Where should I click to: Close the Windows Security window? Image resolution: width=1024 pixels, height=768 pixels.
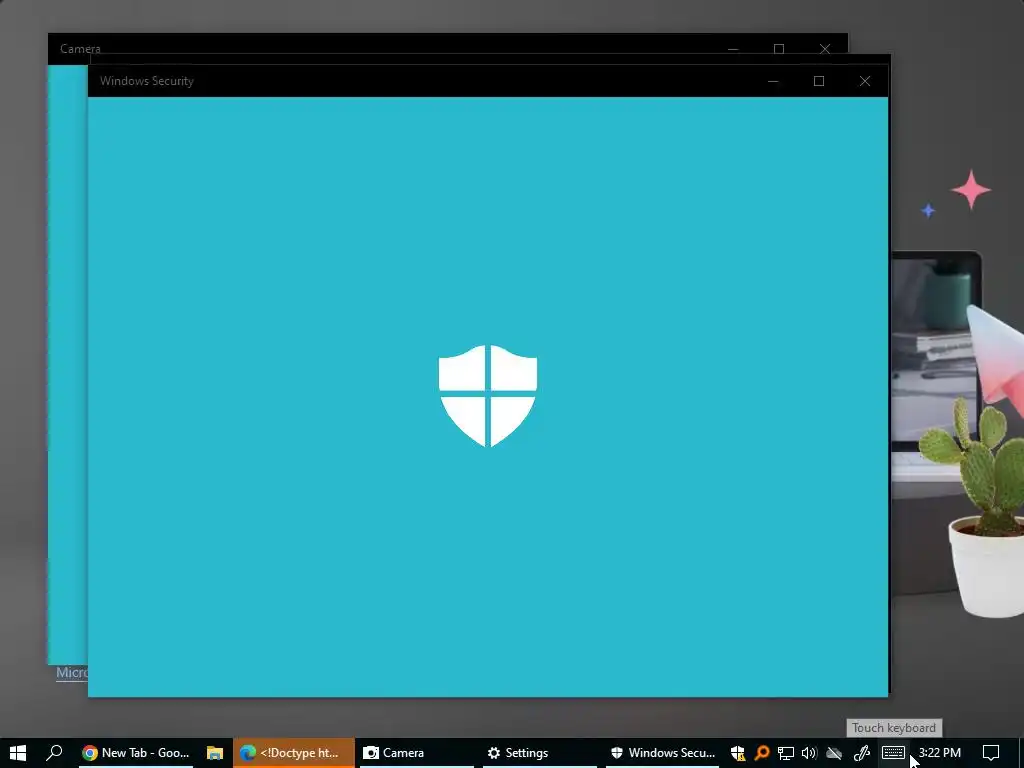865,81
